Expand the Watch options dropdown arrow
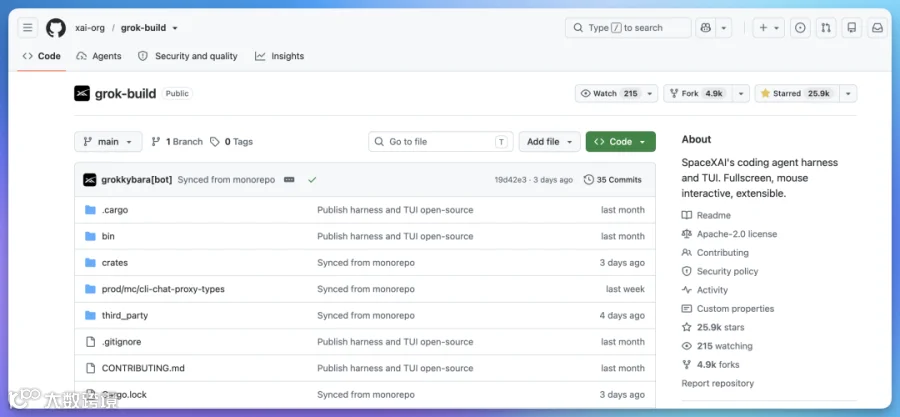Screen dimensions: 900x417 click(x=650, y=93)
